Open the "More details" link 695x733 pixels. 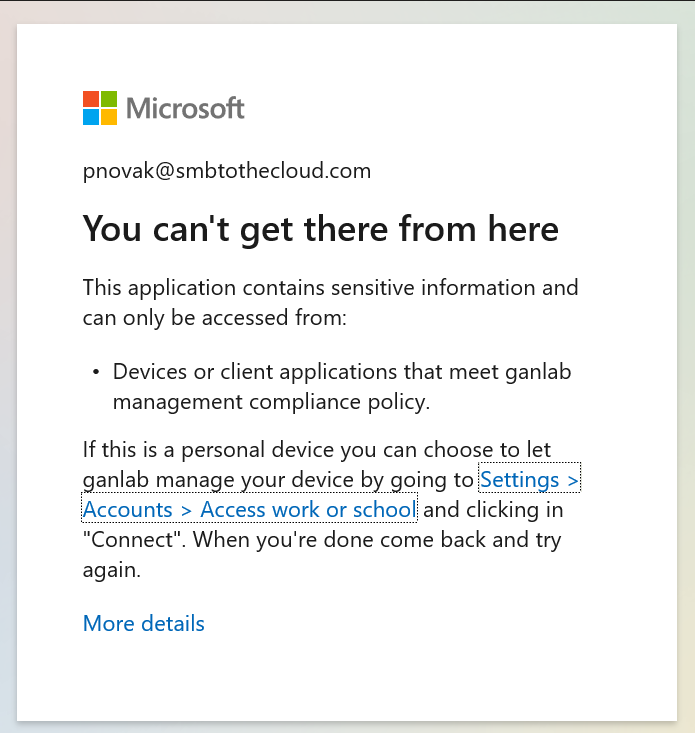144,624
